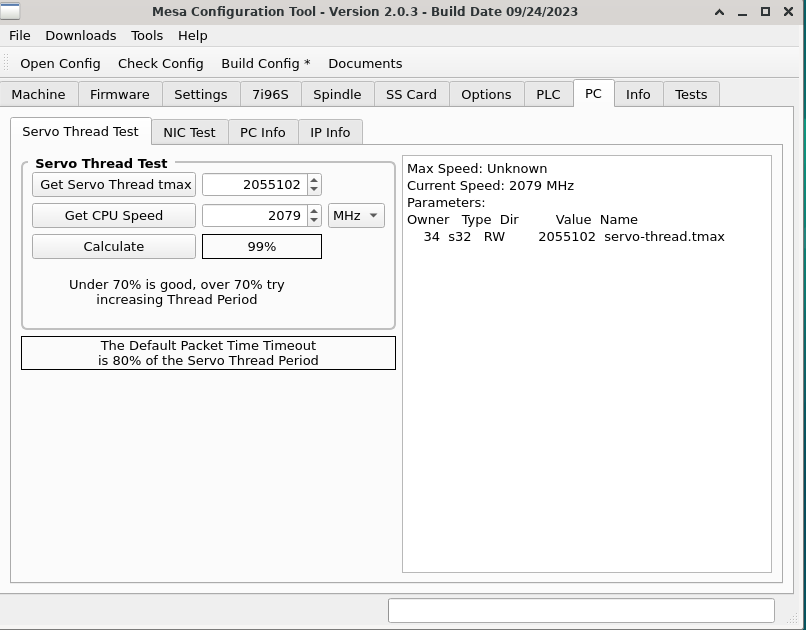Viewport: 806px width, 630px height.
Task: Click the servo-thread.tmax parameter name
Action: point(664,236)
